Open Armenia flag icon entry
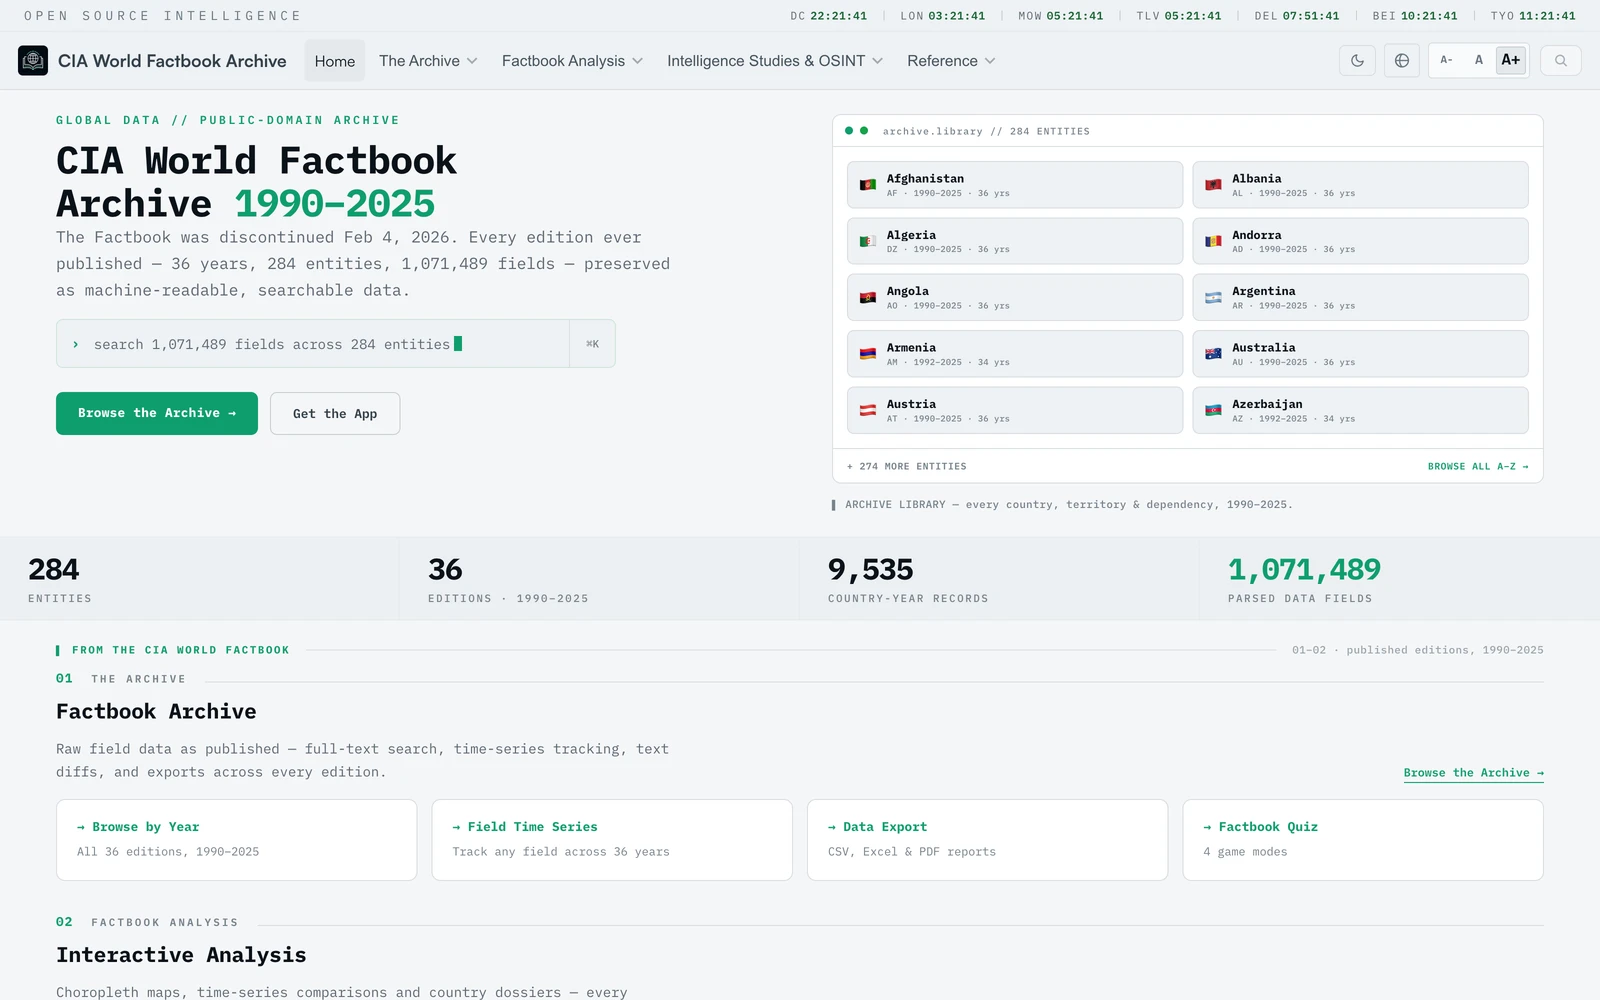The height and width of the screenshot is (1000, 1600). [x=868, y=354]
